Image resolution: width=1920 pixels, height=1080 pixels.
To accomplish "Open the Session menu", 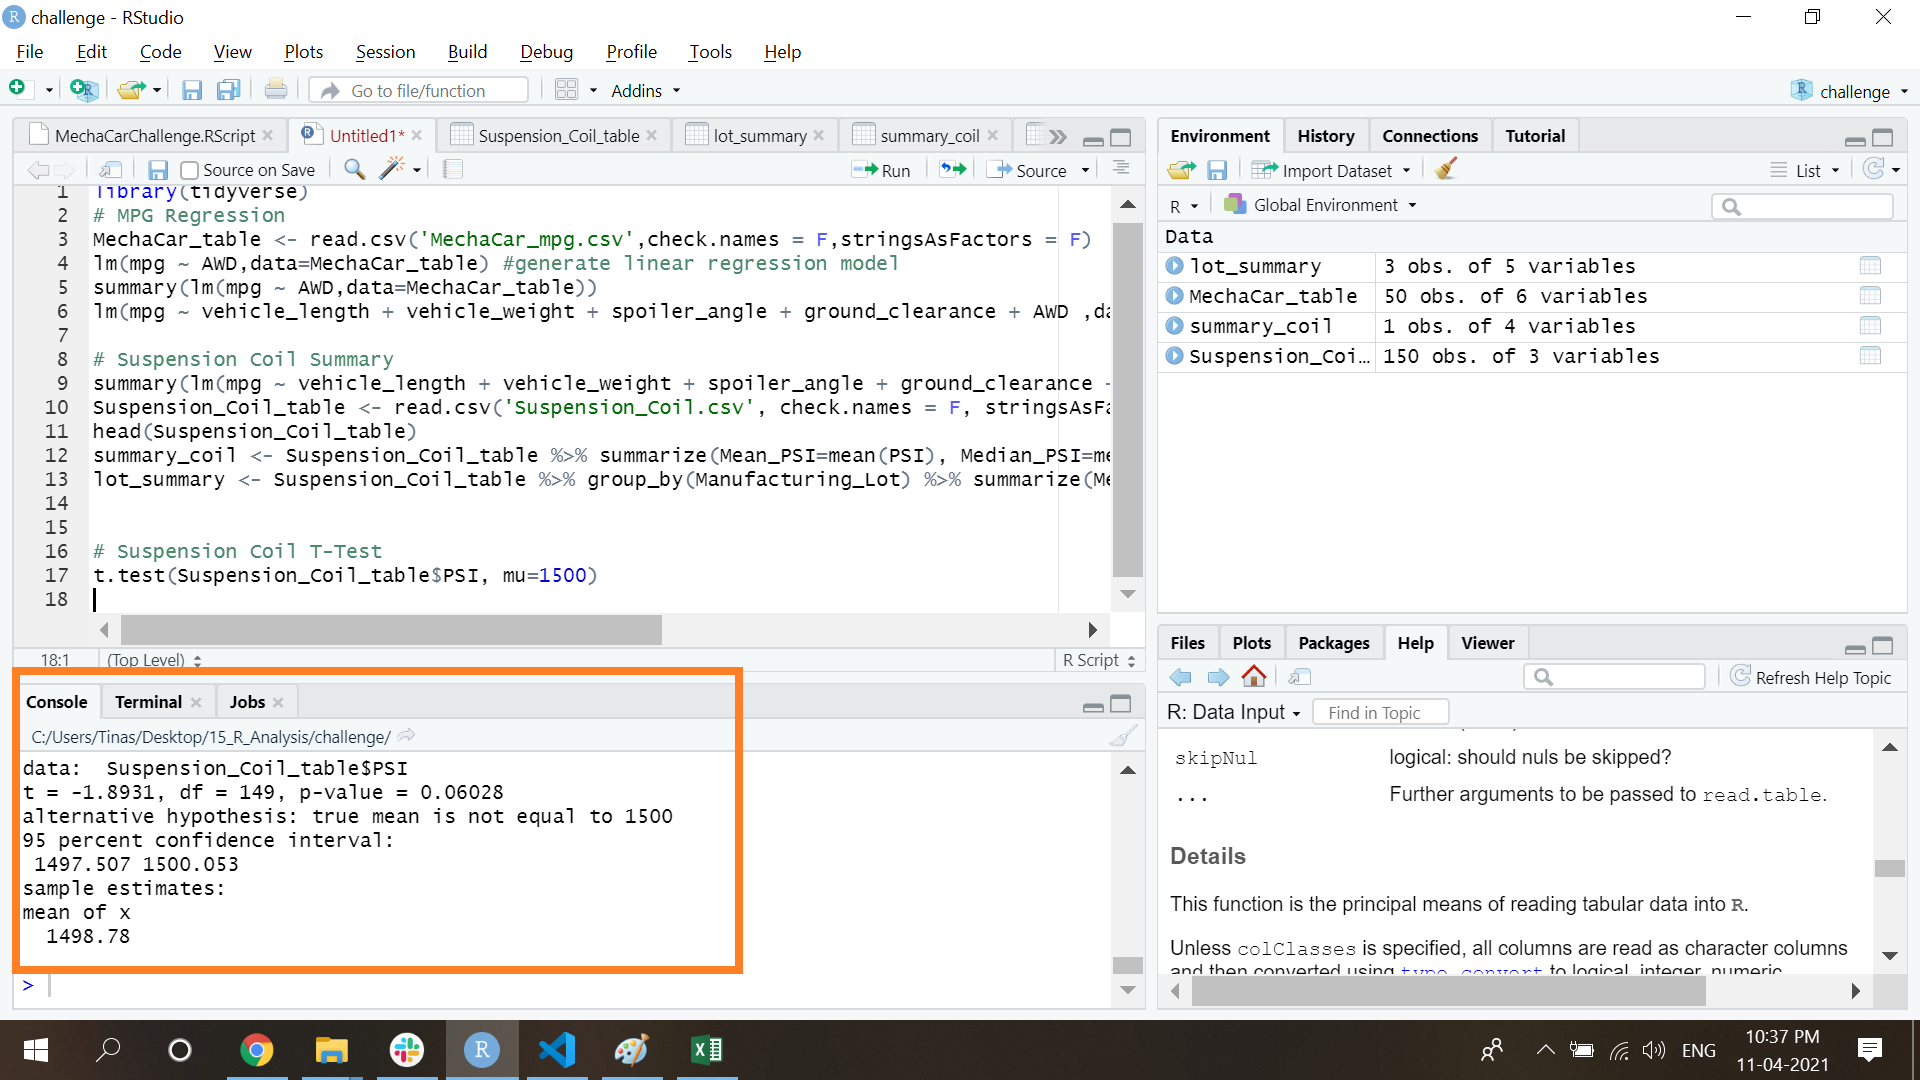I will [x=385, y=52].
